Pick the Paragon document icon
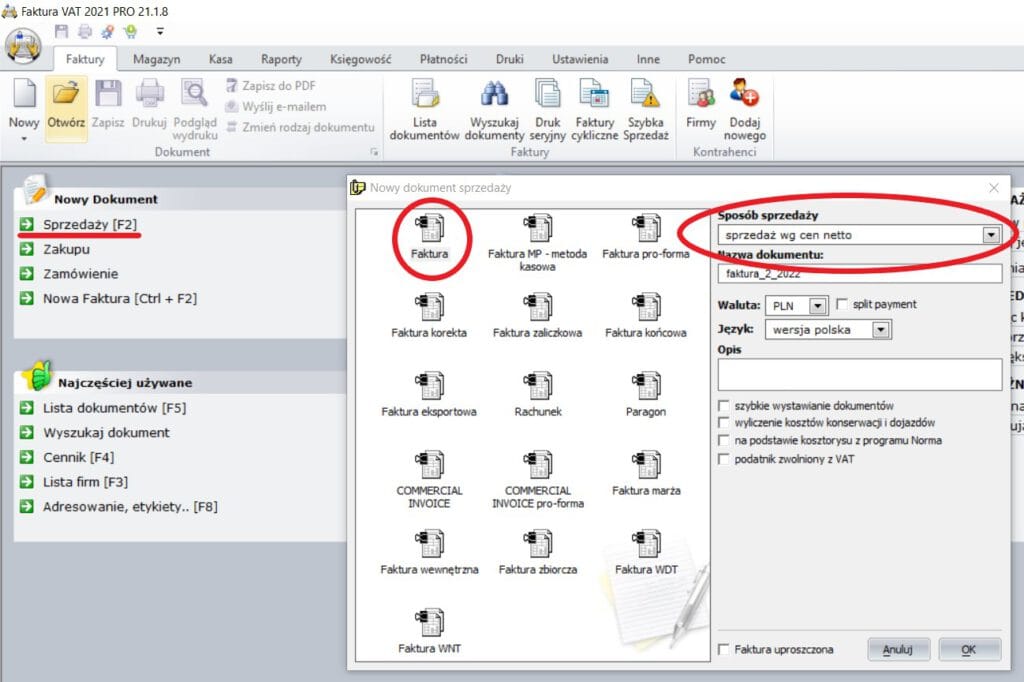This screenshot has height=682, width=1024. [x=645, y=385]
